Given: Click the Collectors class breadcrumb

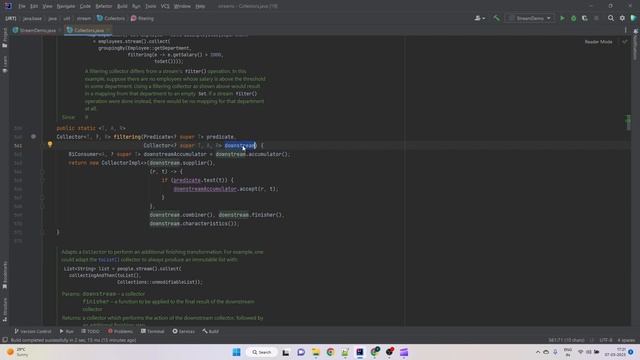Looking at the screenshot, I should 111,18.
